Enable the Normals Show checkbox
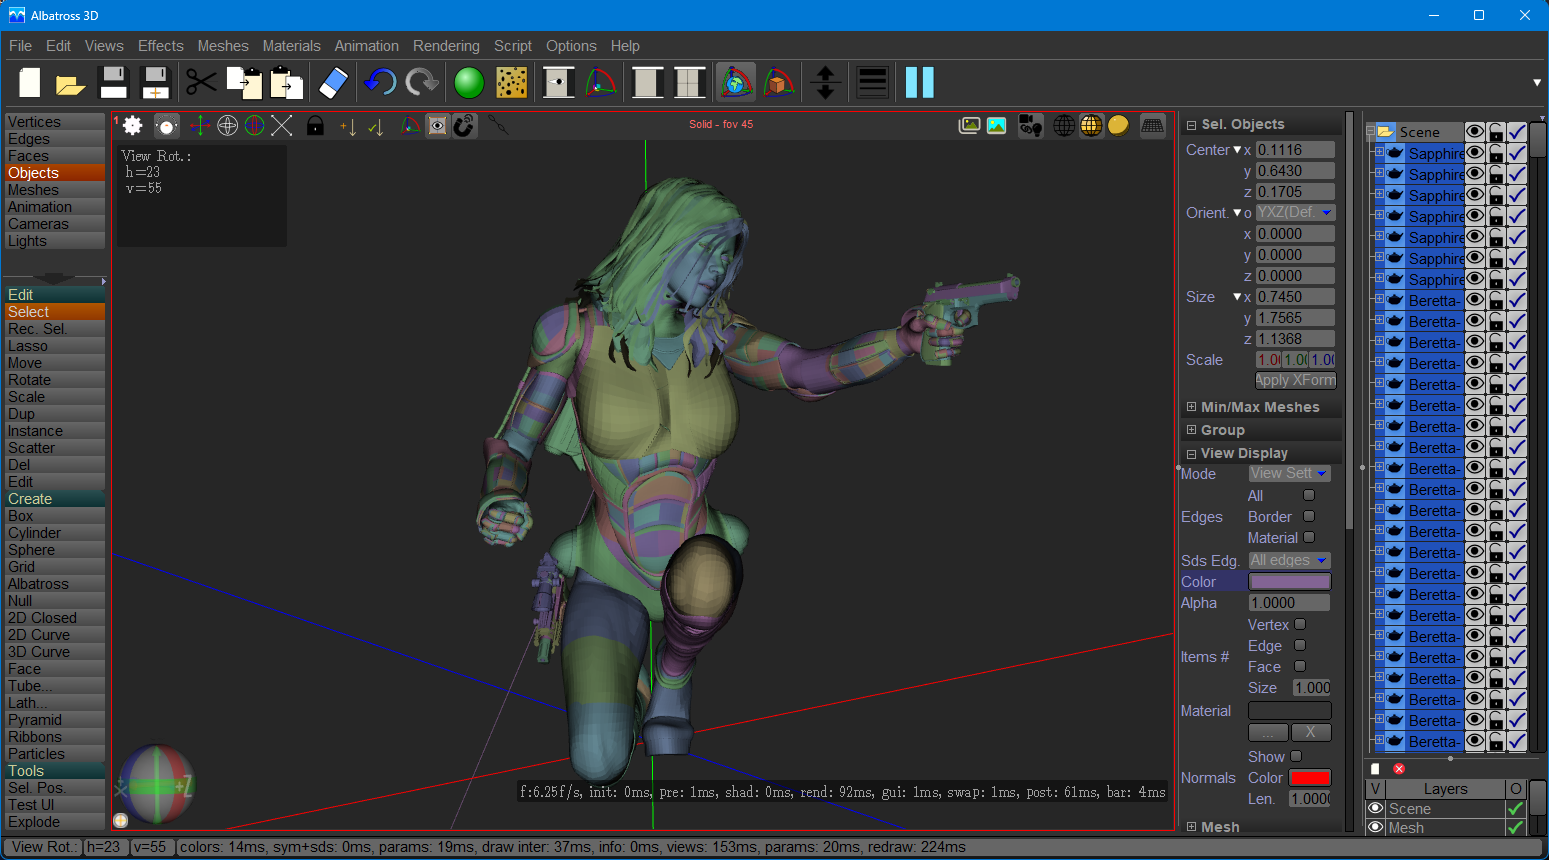1549x860 pixels. click(x=1296, y=756)
